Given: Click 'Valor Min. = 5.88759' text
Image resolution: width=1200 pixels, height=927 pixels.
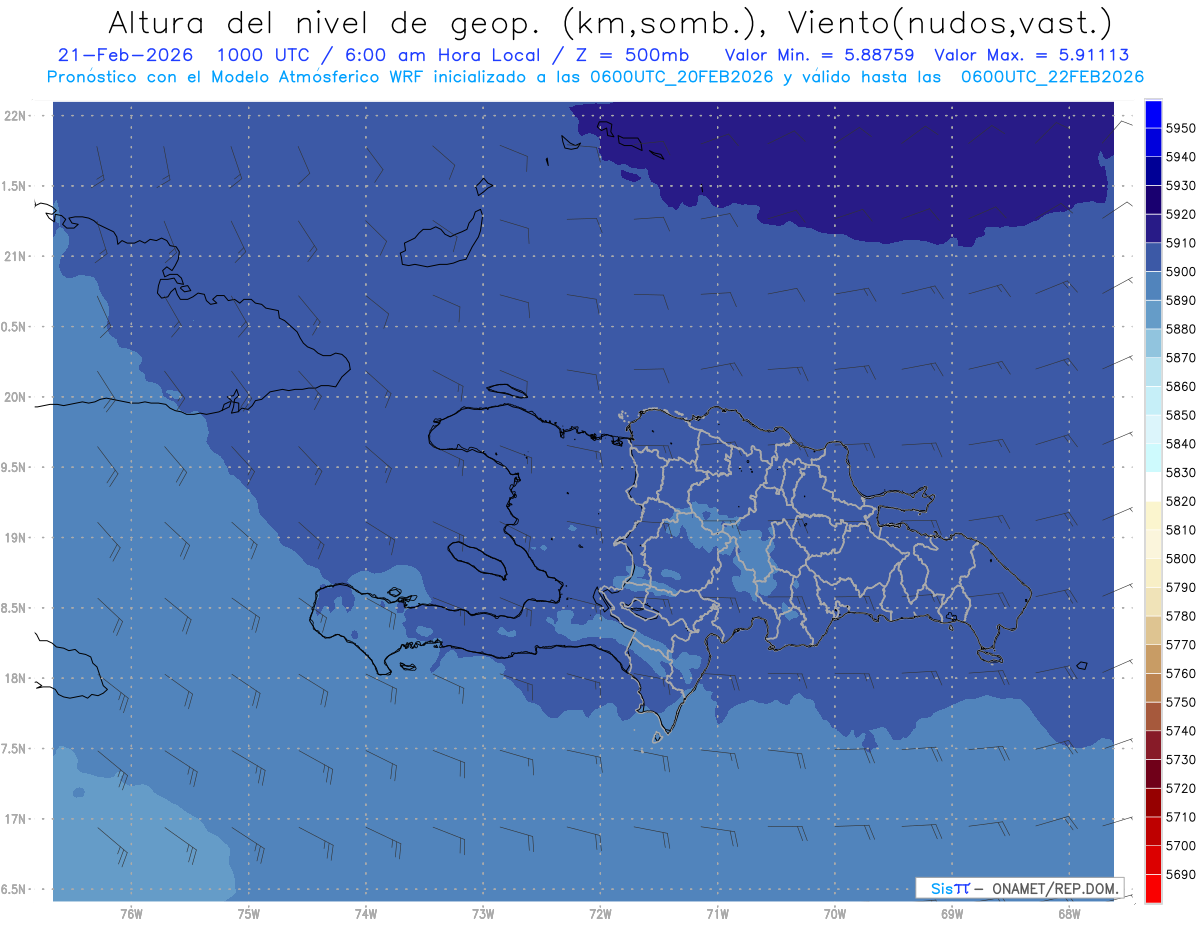Looking at the screenshot, I should tap(819, 55).
